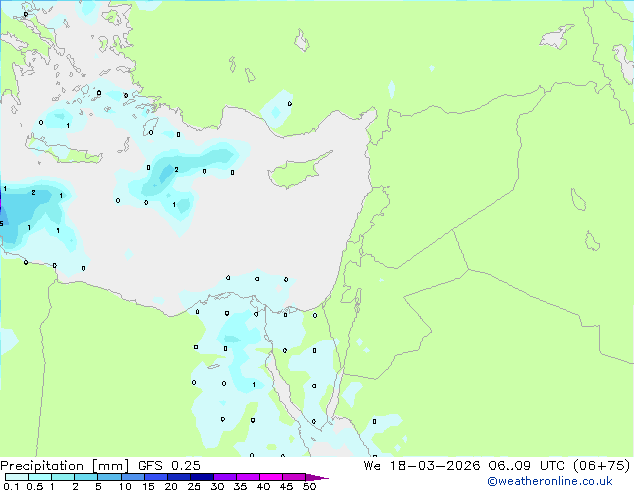The height and width of the screenshot is (490, 634).
Task: Select the 45–50 mm legend swatch
Action: 294,477
